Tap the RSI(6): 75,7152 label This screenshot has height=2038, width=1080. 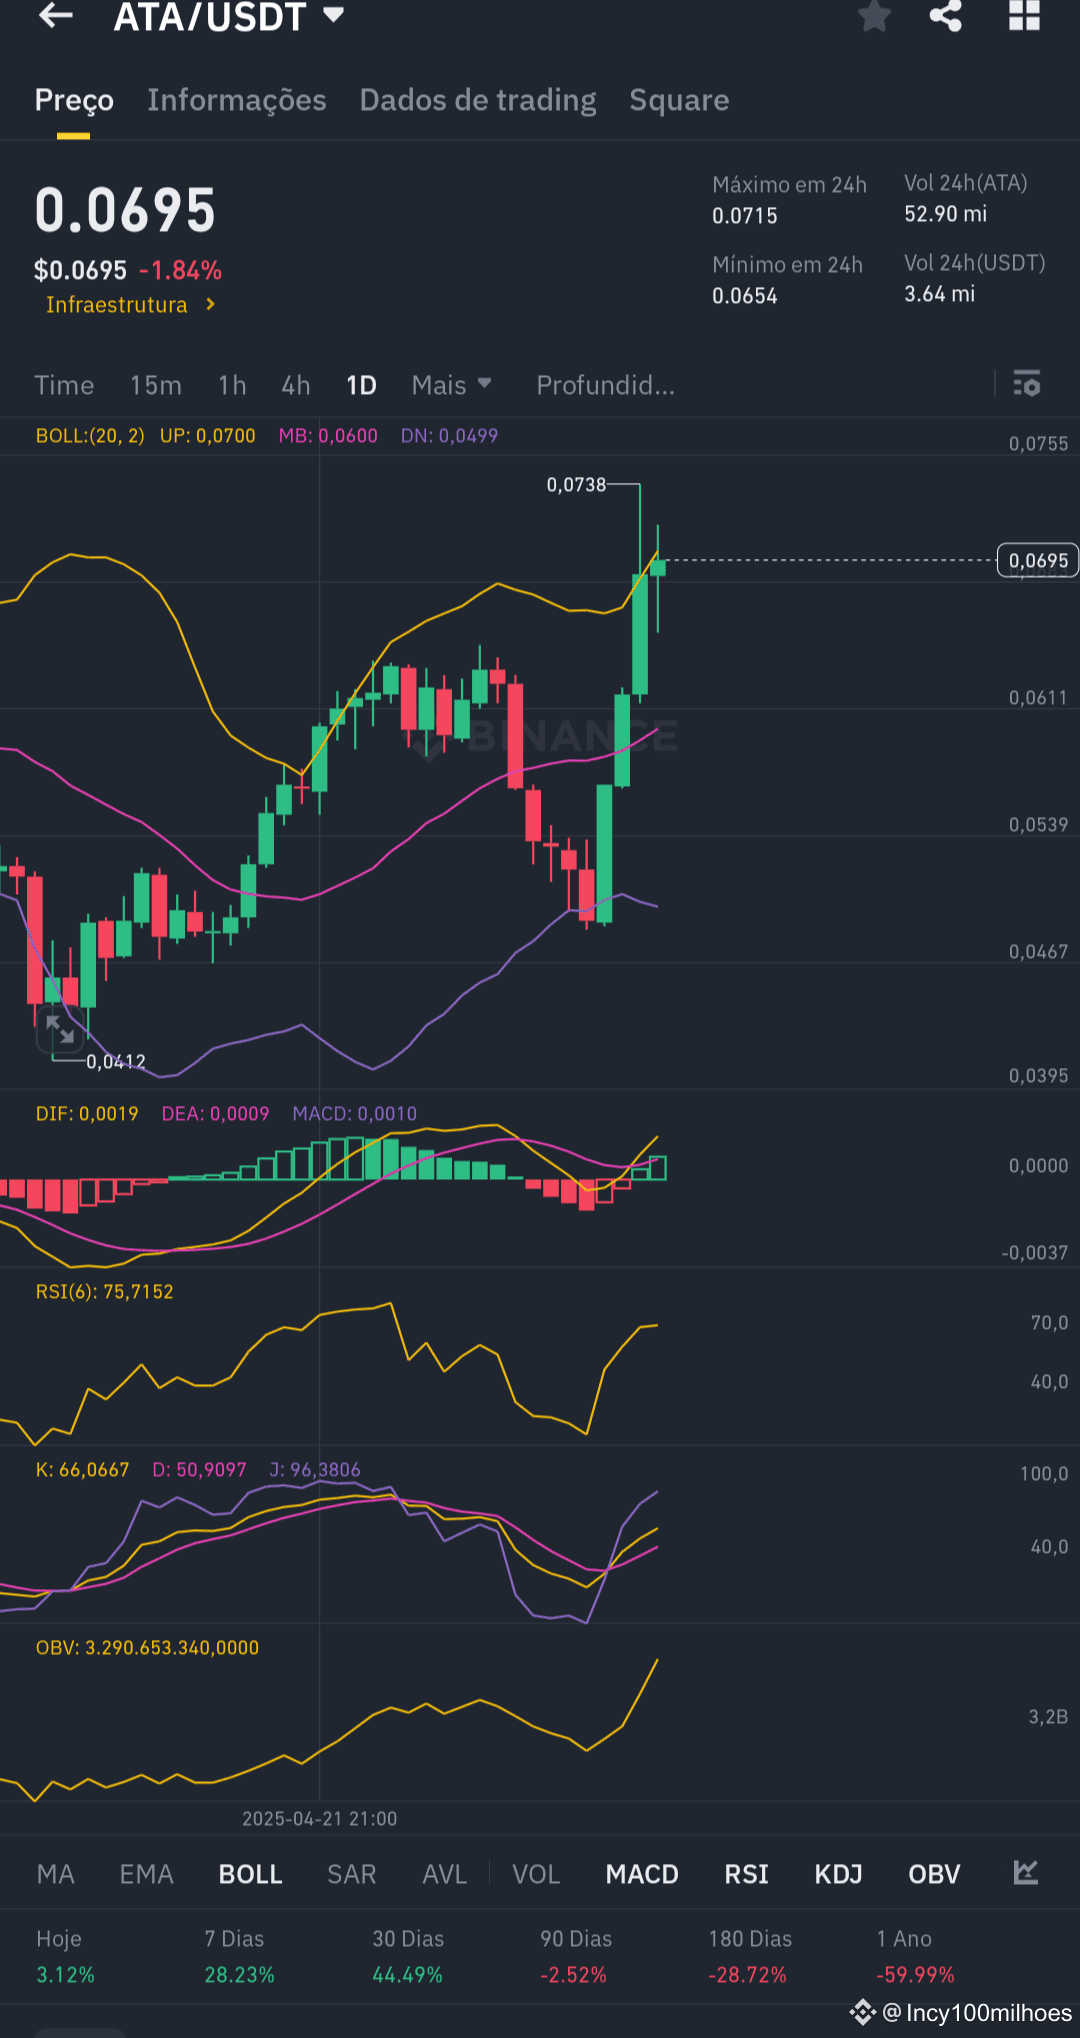[x=105, y=1292]
